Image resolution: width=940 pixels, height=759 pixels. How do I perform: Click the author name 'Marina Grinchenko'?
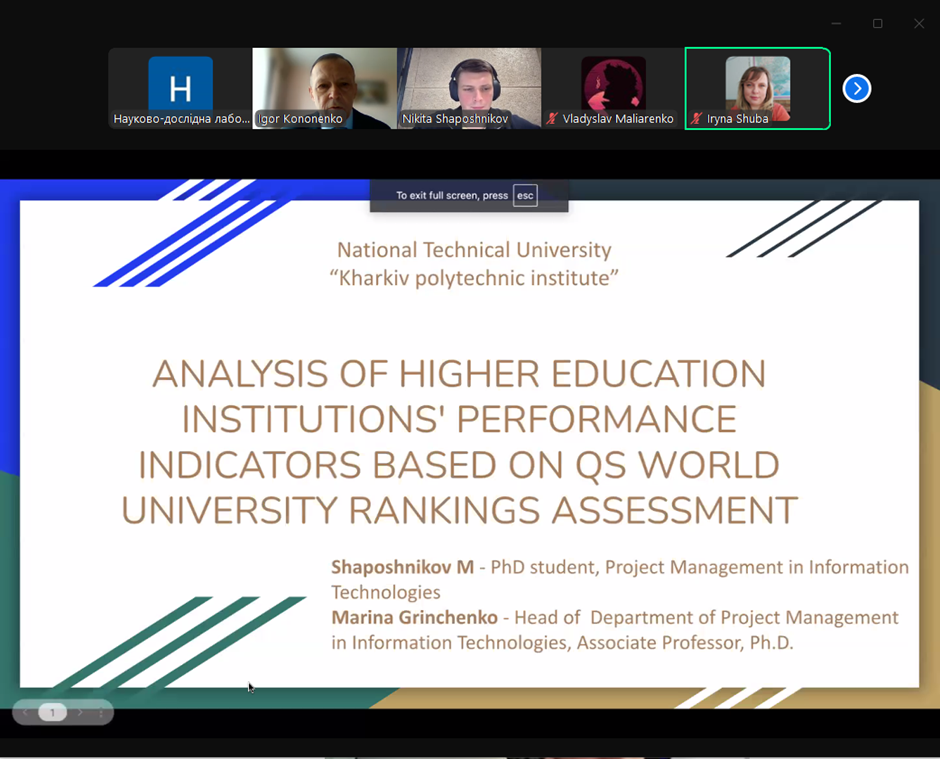pyautogui.click(x=414, y=618)
